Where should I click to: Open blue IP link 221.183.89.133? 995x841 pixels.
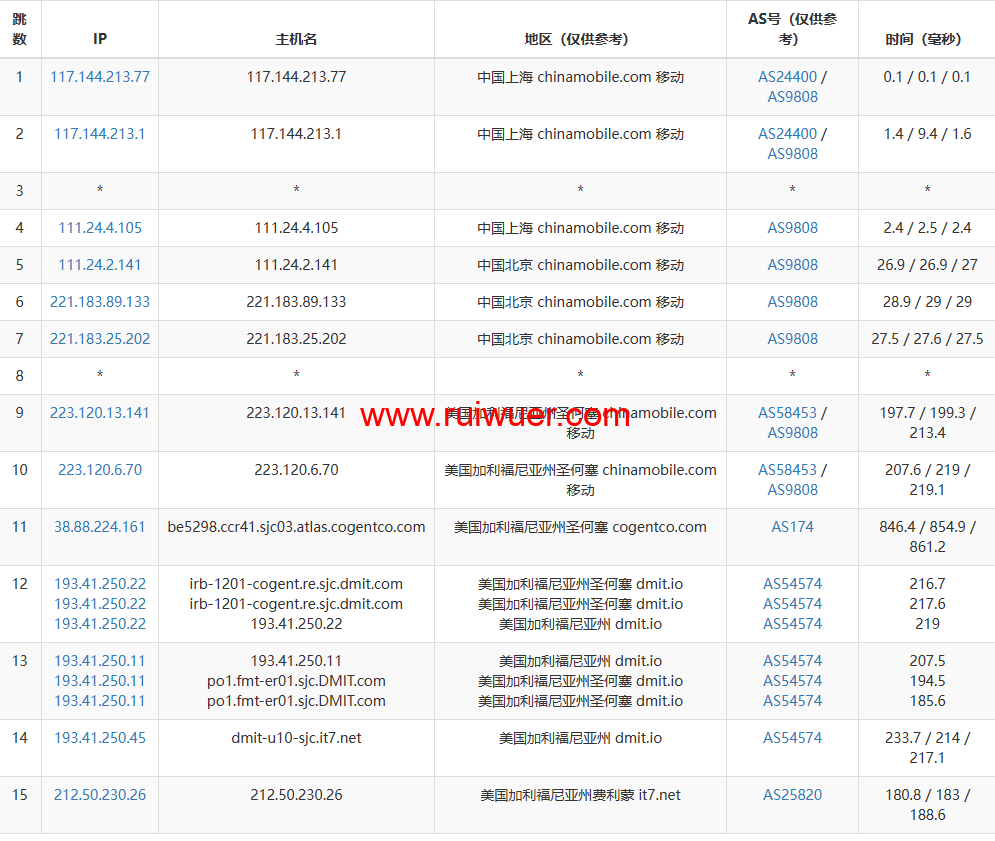coord(100,302)
